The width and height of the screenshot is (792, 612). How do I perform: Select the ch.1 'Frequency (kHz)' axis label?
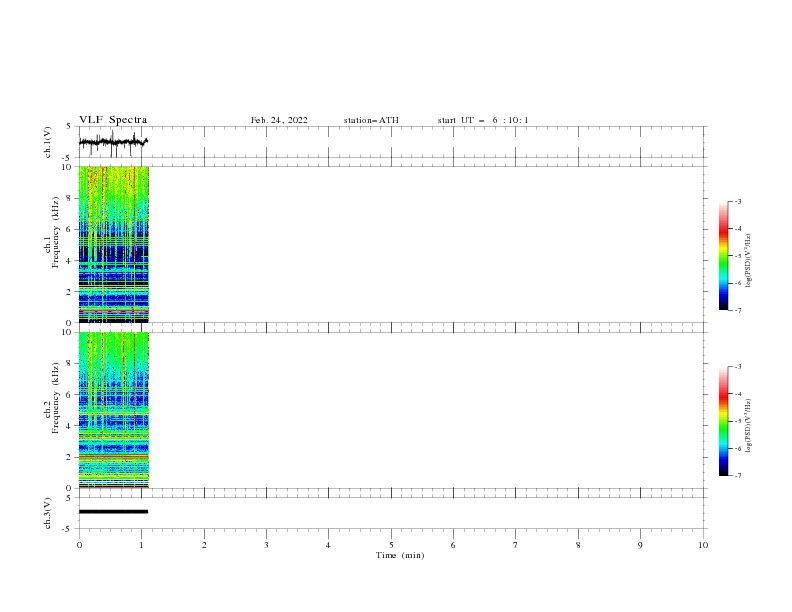click(56, 232)
